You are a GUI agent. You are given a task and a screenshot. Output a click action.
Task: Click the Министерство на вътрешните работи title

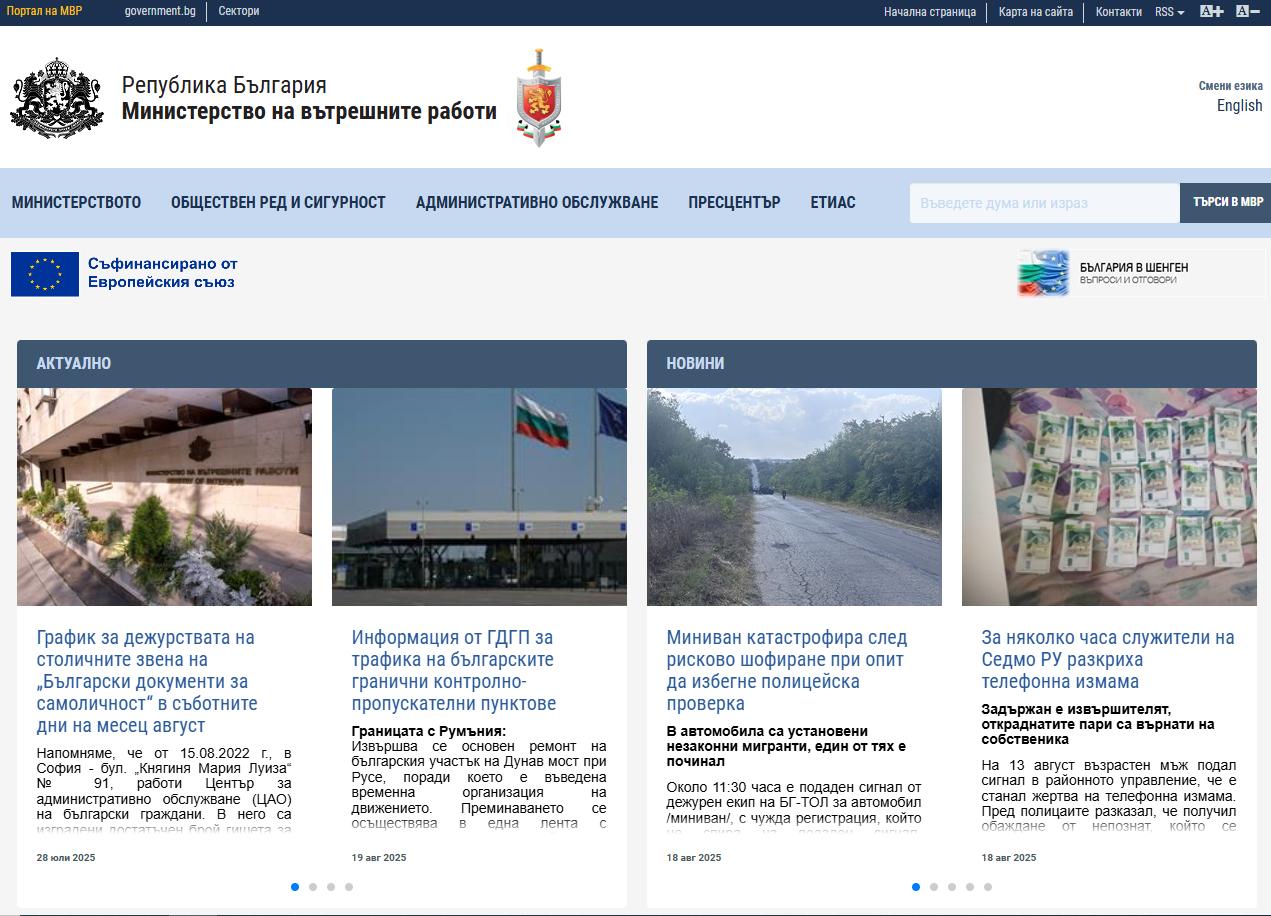pyautogui.click(x=309, y=111)
